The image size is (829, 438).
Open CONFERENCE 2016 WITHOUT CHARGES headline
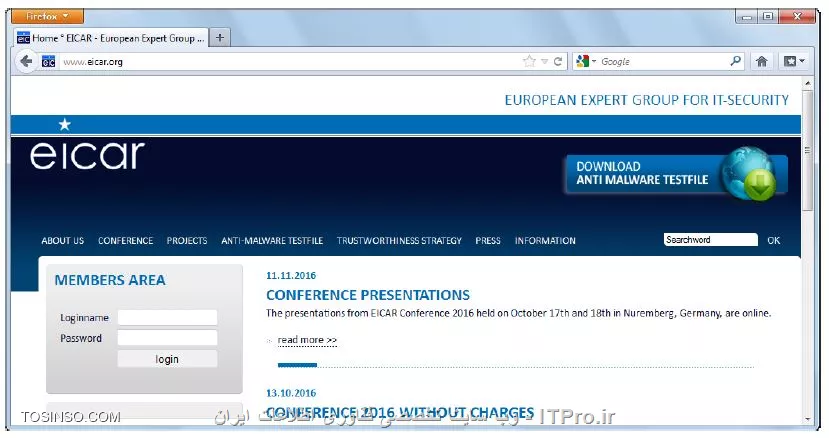400,413
